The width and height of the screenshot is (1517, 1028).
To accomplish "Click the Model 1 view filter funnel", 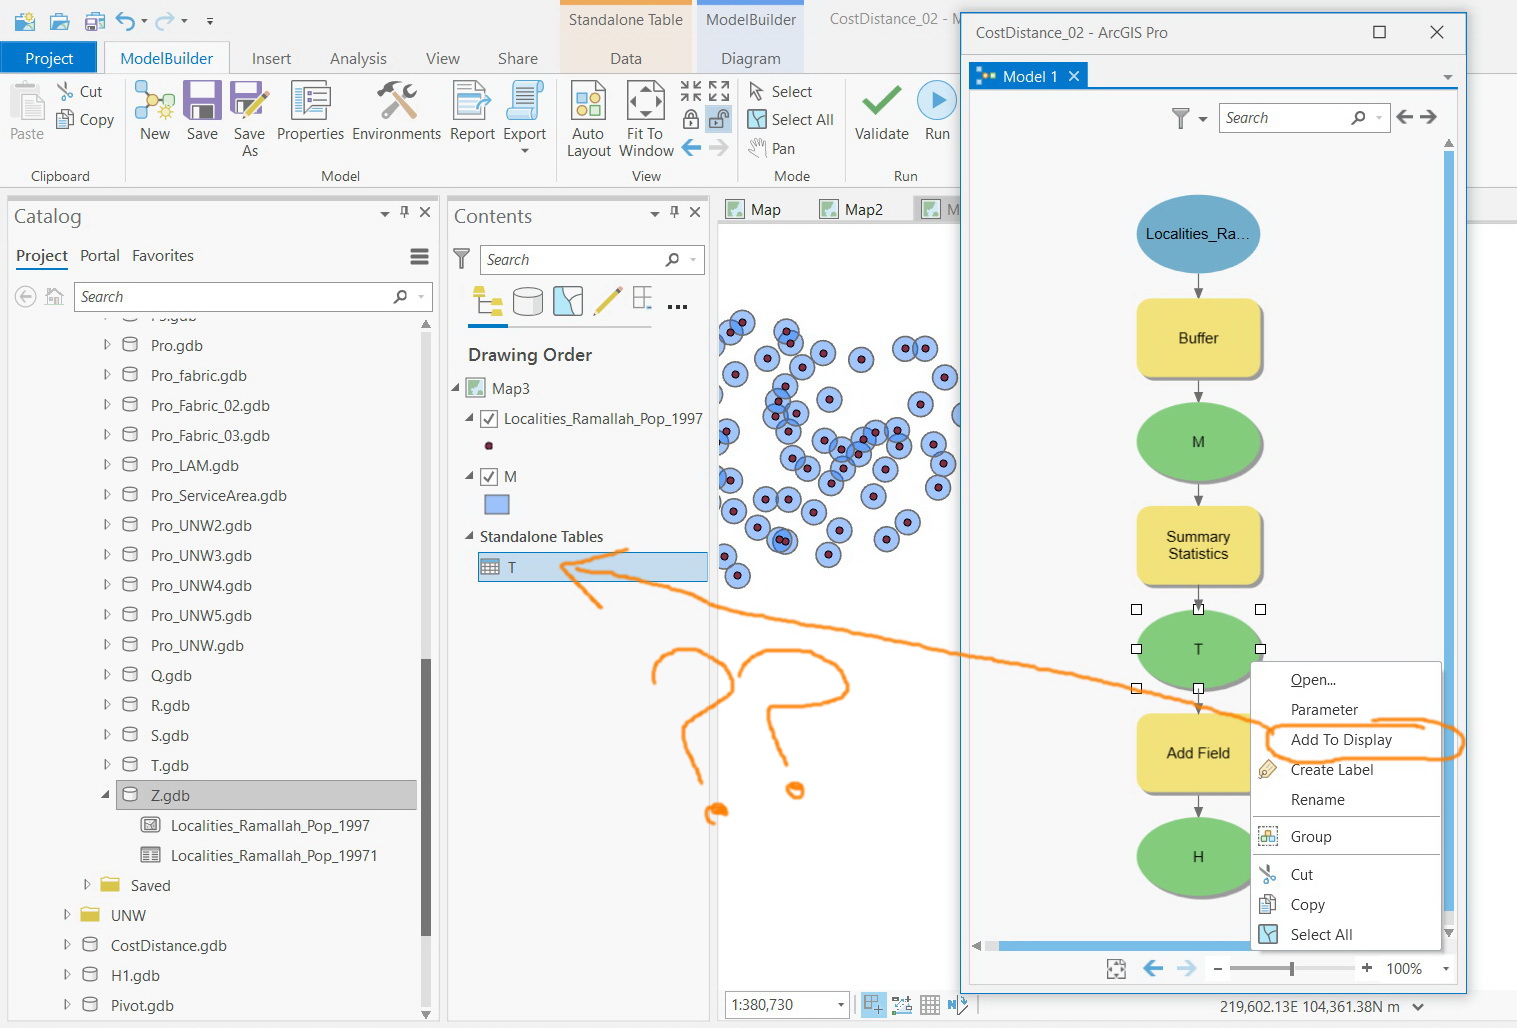I will 1181,118.
